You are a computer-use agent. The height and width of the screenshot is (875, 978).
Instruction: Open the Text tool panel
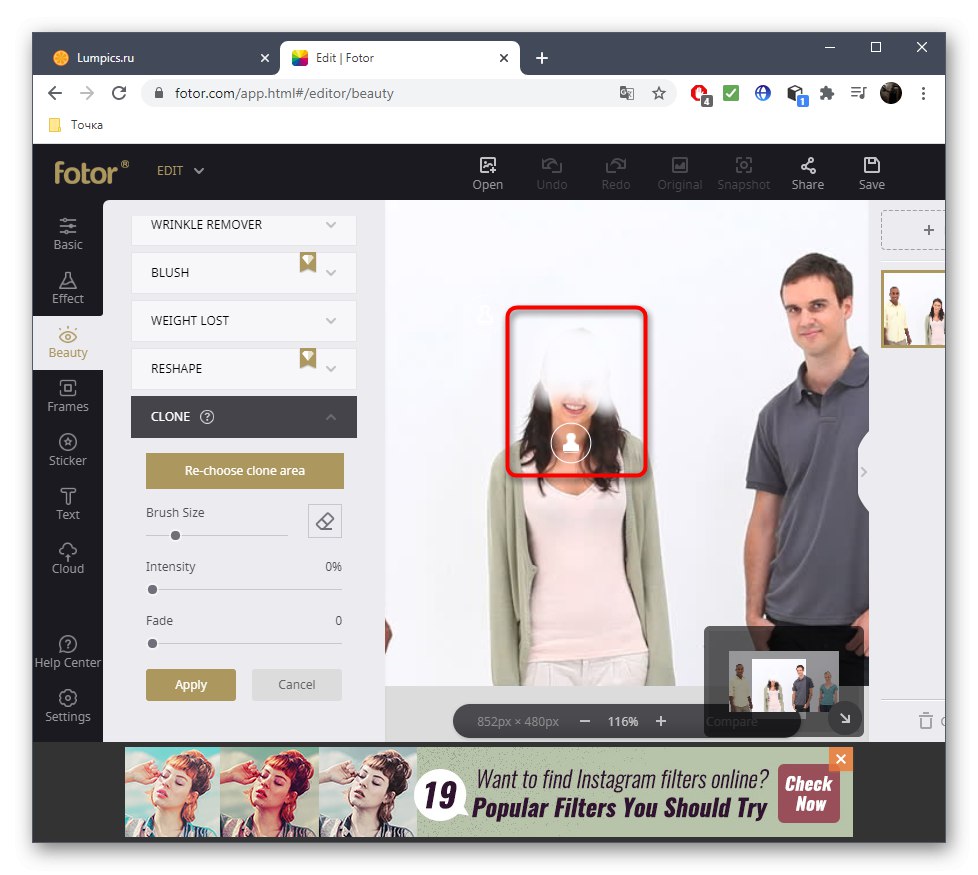[67, 504]
